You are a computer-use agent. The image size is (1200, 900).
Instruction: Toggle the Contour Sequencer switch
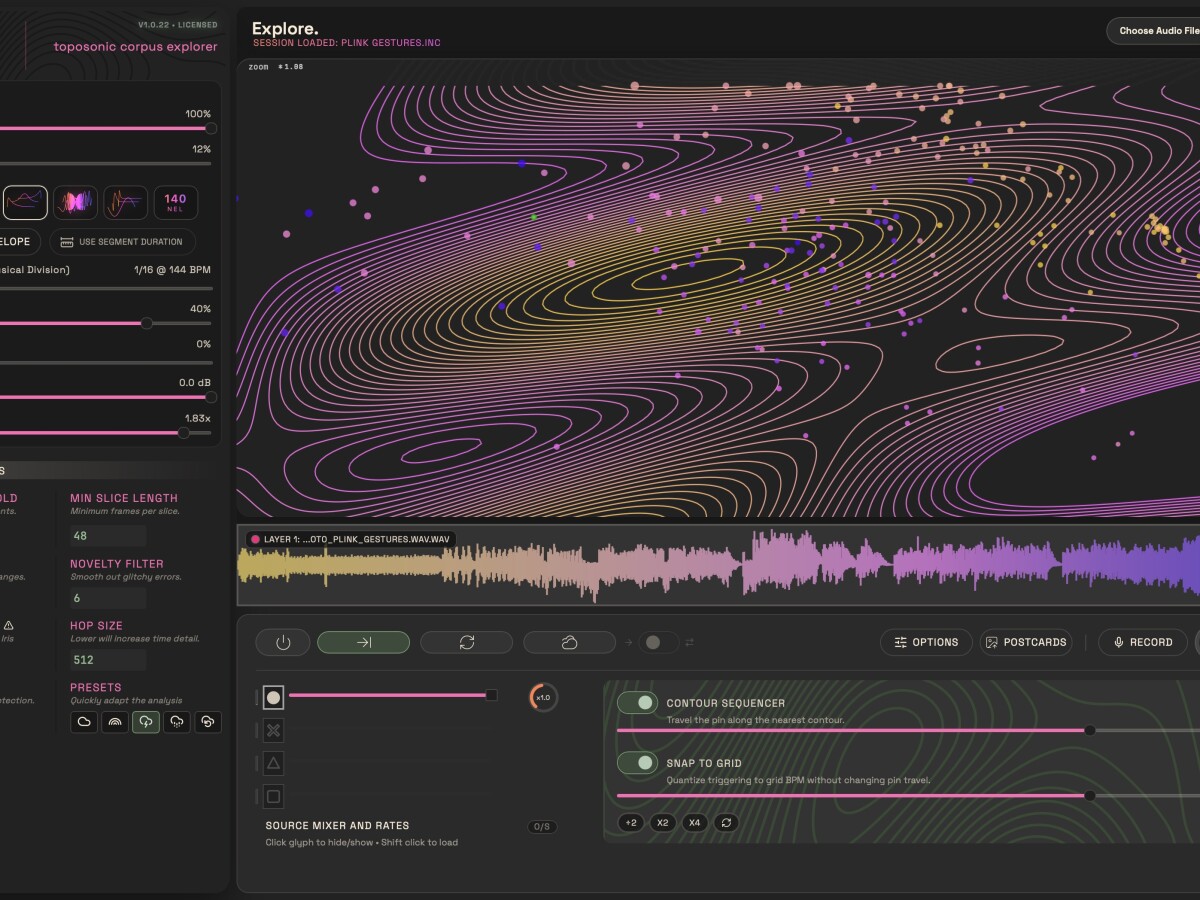(637, 703)
